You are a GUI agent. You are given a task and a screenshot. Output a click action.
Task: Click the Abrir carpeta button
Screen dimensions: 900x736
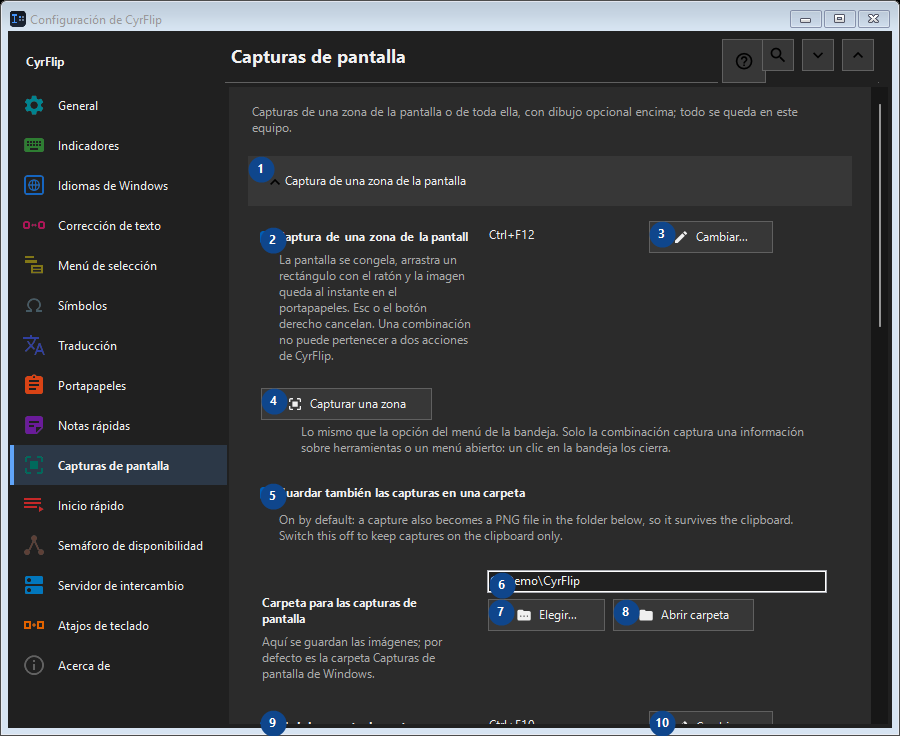(x=683, y=615)
